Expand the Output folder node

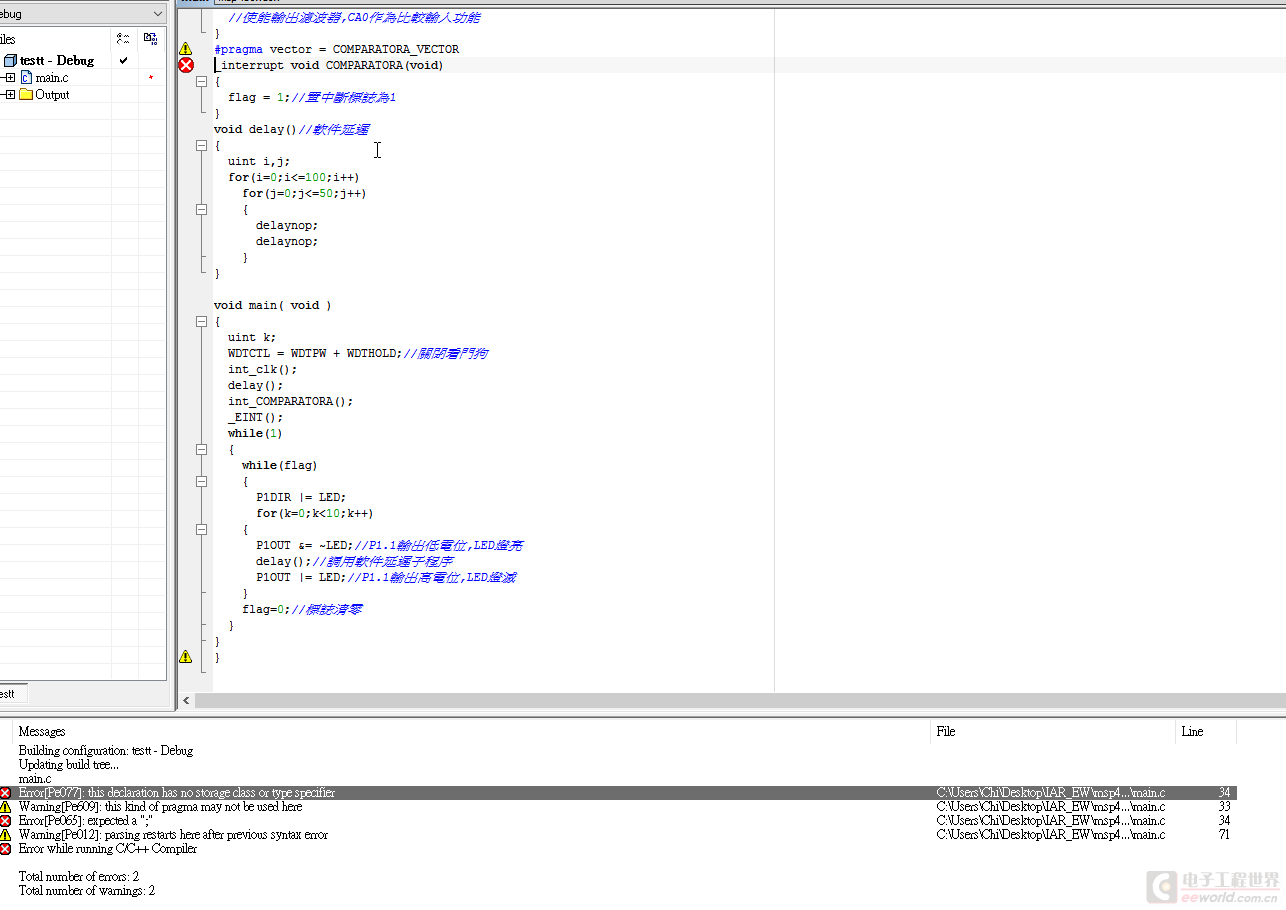pyautogui.click(x=10, y=94)
